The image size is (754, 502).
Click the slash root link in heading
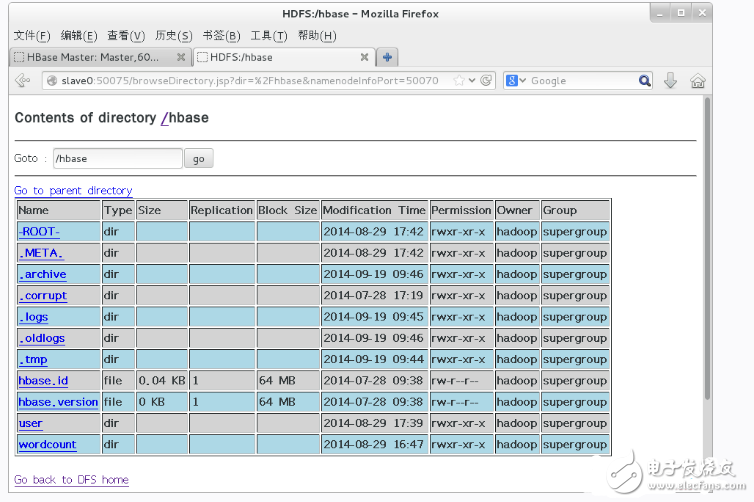164,118
